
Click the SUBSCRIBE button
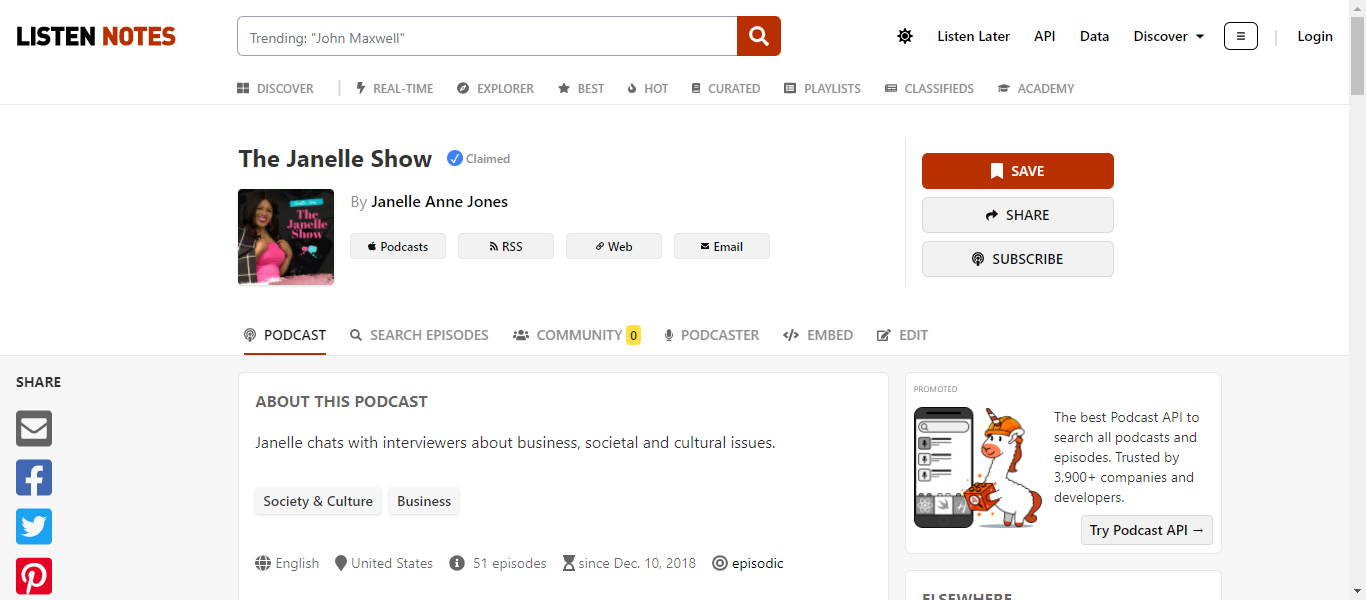(x=1018, y=259)
